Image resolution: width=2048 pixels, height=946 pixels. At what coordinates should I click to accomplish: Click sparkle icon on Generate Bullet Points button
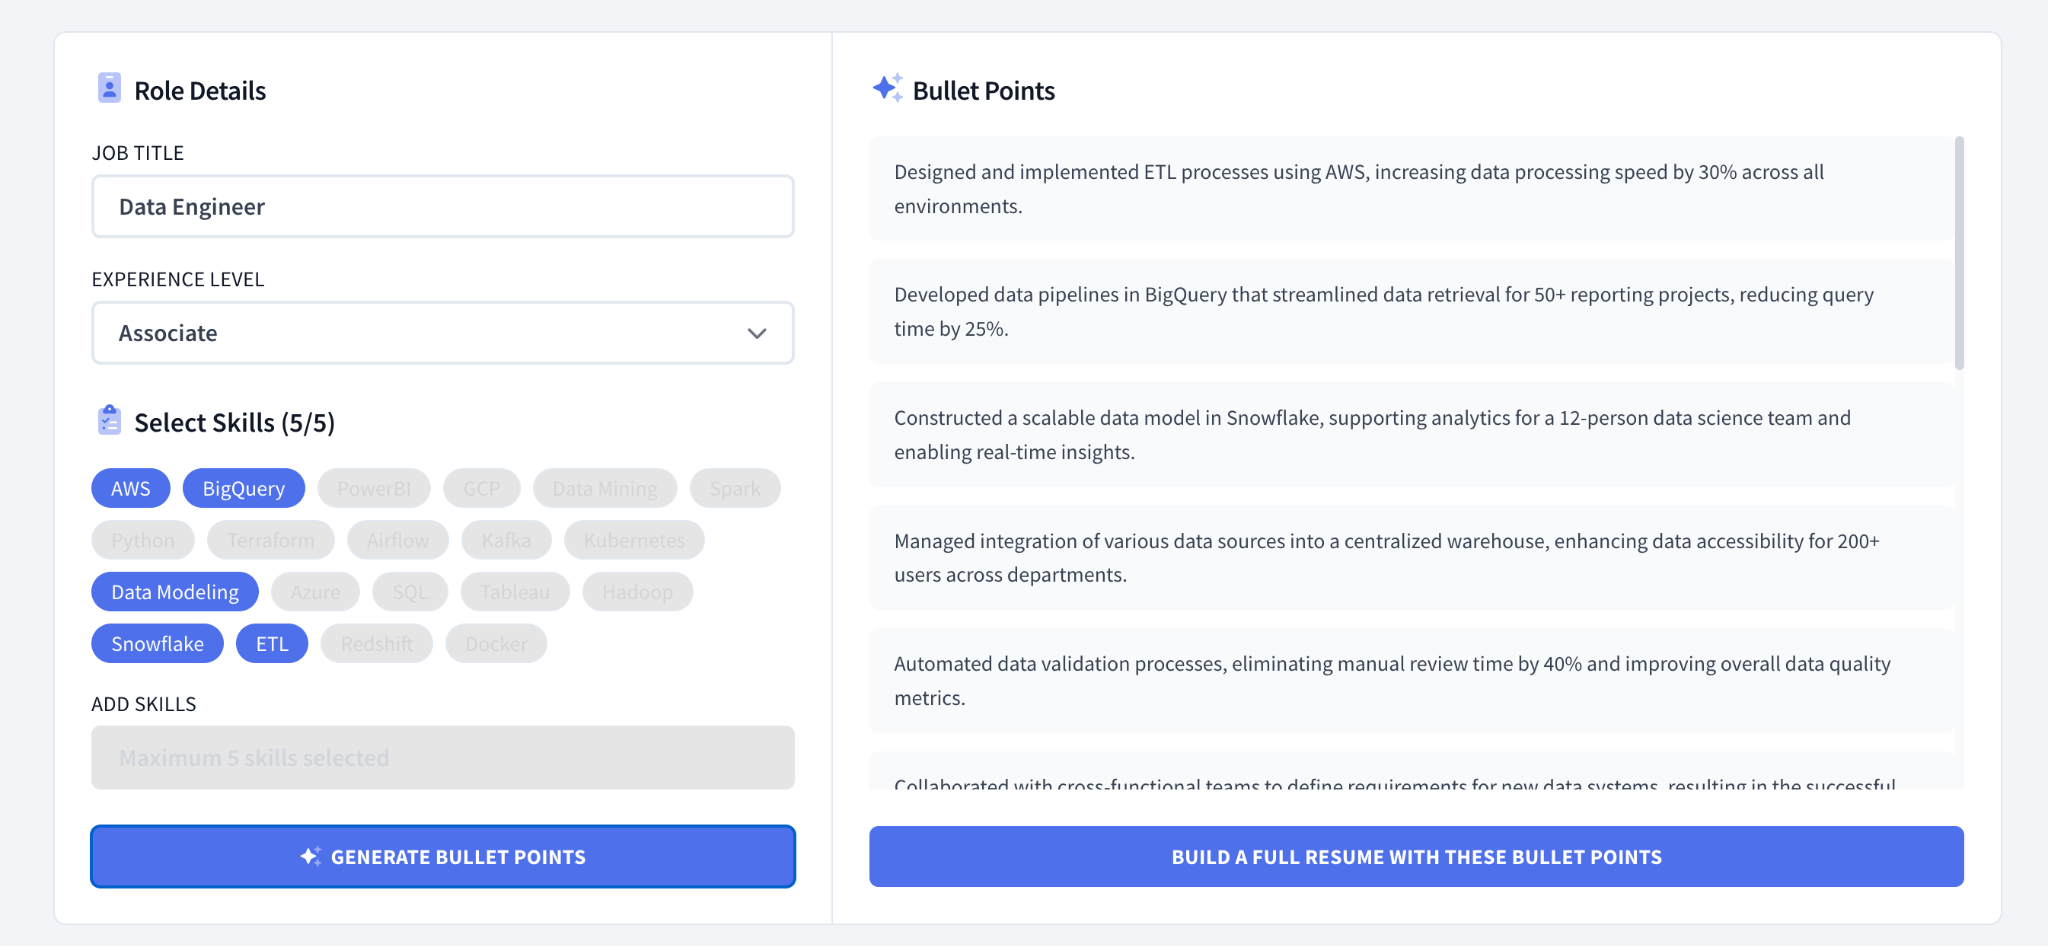pyautogui.click(x=310, y=856)
